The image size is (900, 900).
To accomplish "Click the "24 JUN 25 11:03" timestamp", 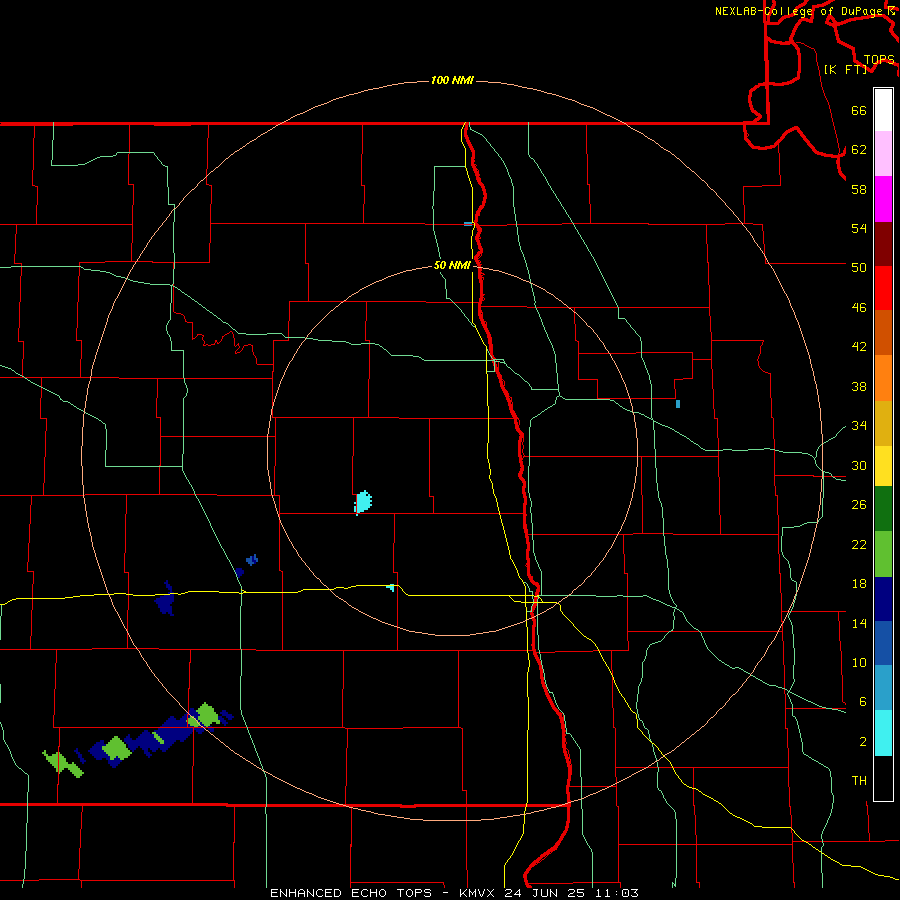I will click(x=571, y=893).
